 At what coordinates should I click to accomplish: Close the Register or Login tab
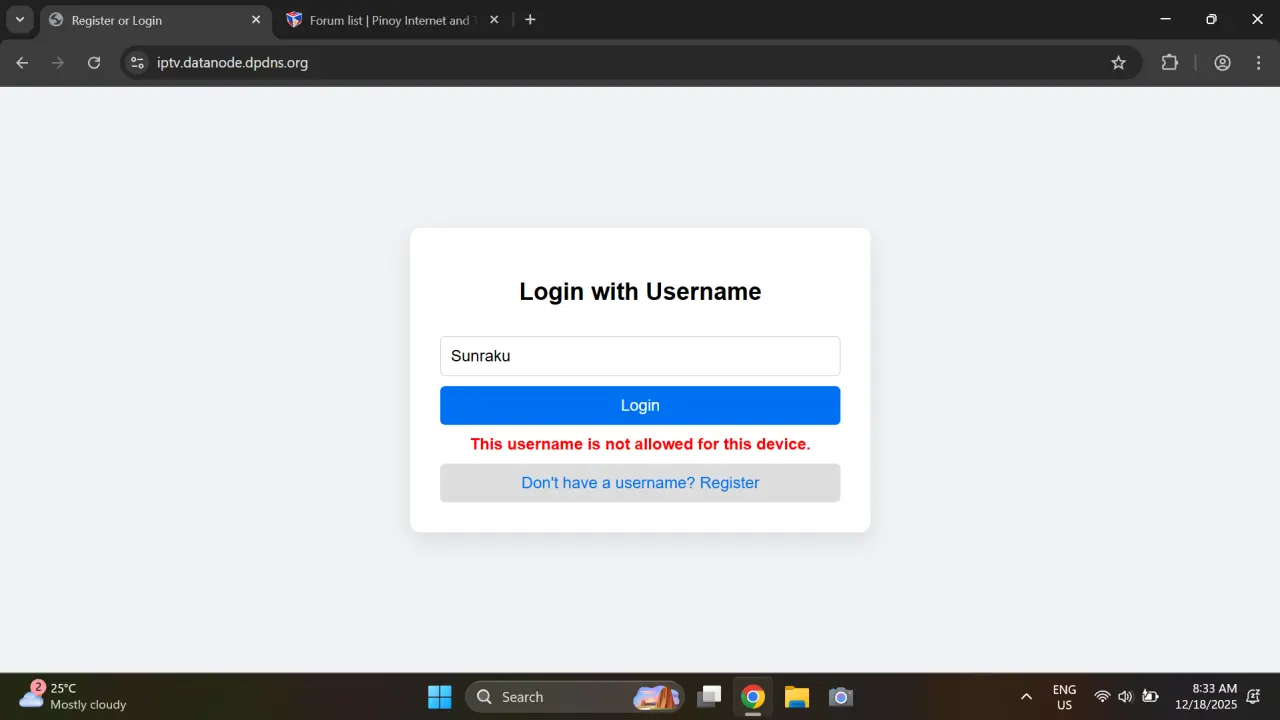256,20
